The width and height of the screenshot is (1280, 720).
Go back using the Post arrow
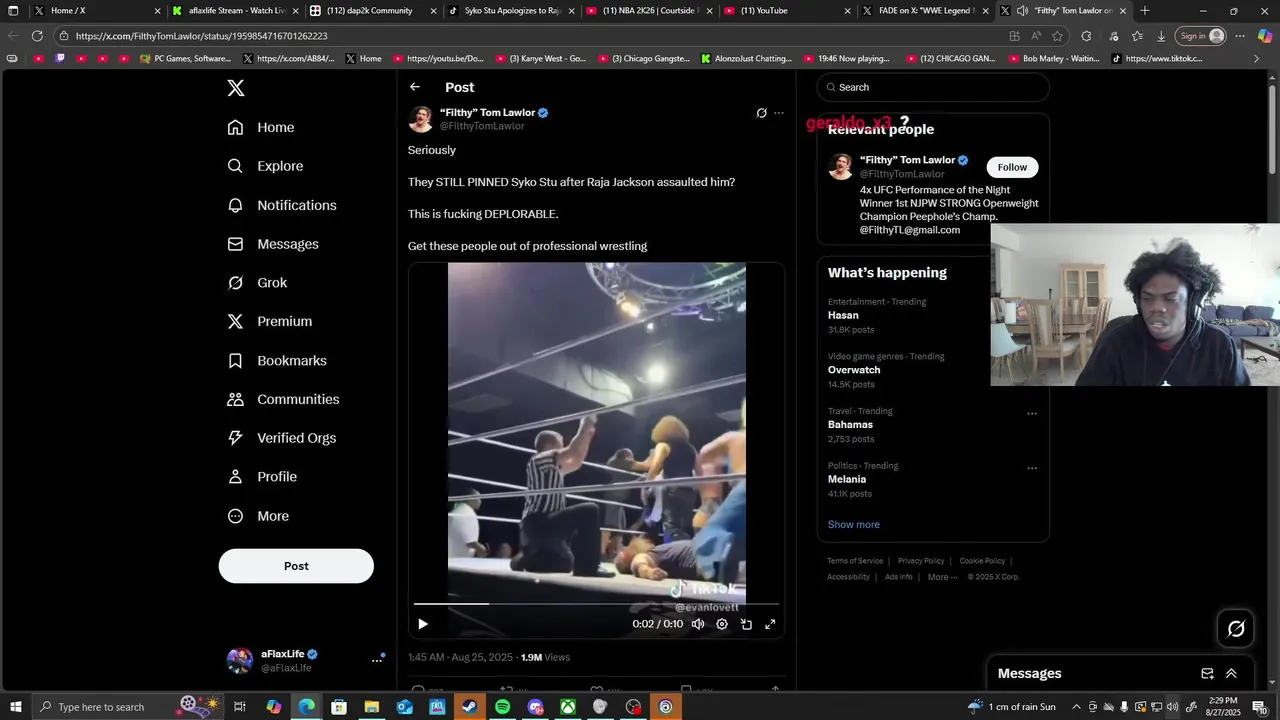pyautogui.click(x=415, y=87)
